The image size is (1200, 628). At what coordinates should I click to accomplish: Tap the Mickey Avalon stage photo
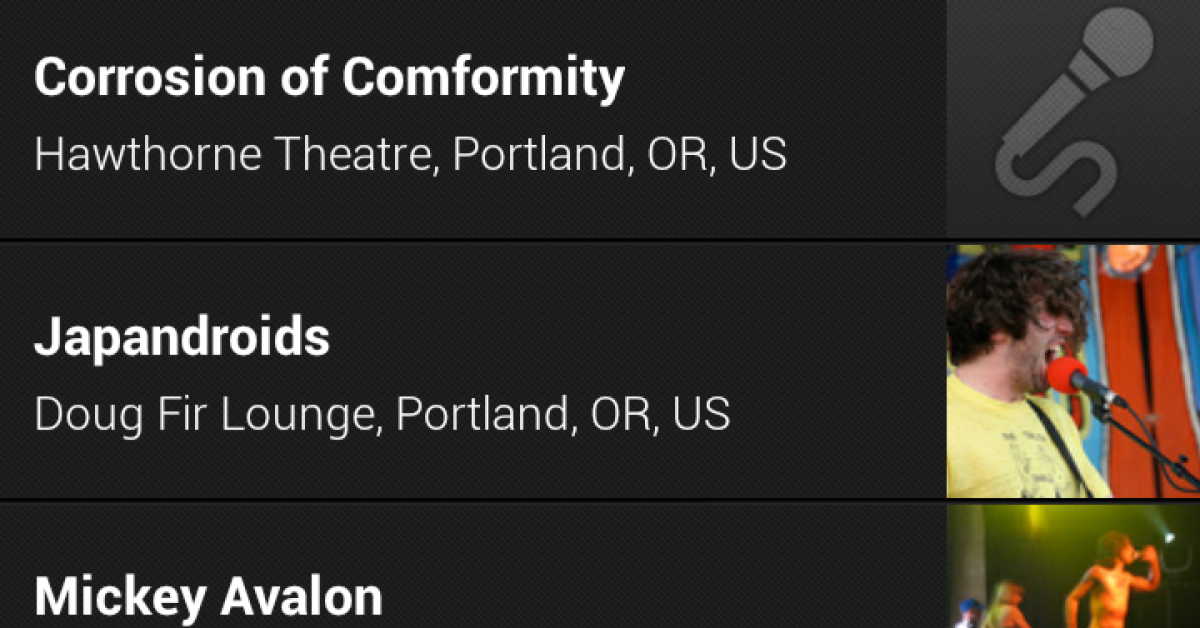(1072, 567)
